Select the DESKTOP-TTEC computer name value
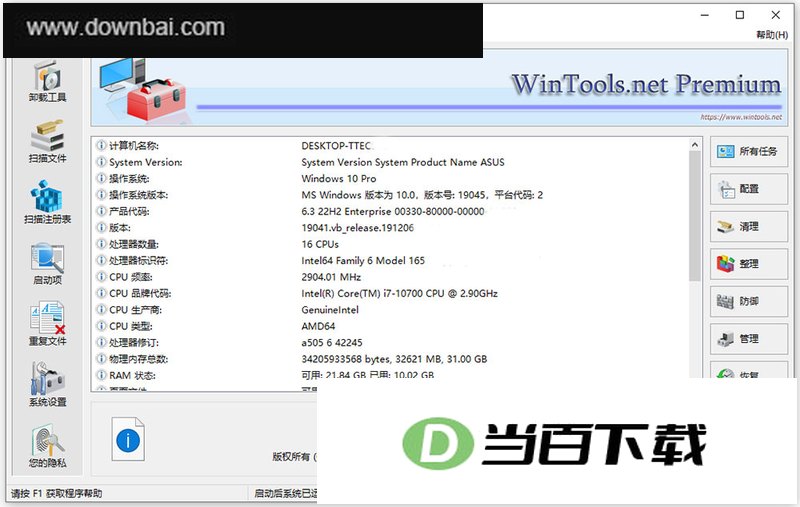This screenshot has height=507, width=800. [x=337, y=146]
